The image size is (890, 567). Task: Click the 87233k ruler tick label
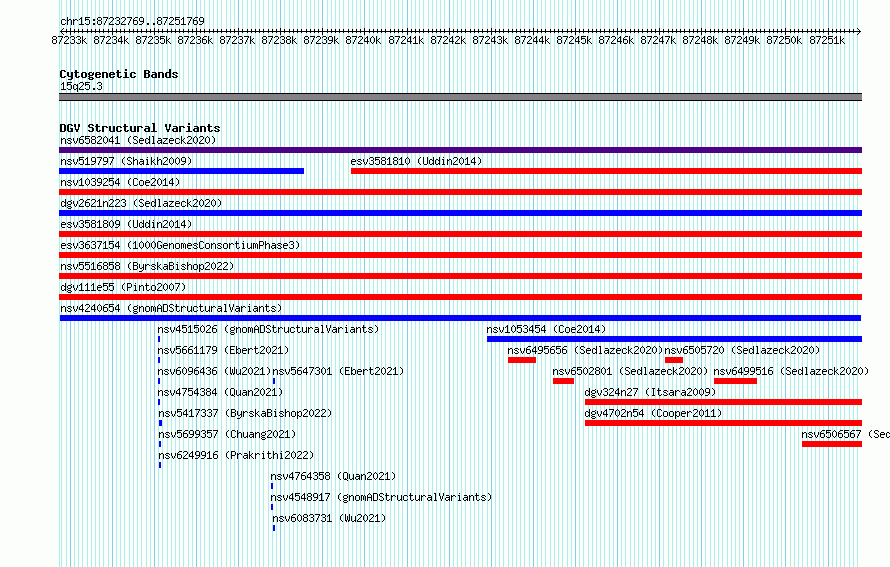[69, 40]
